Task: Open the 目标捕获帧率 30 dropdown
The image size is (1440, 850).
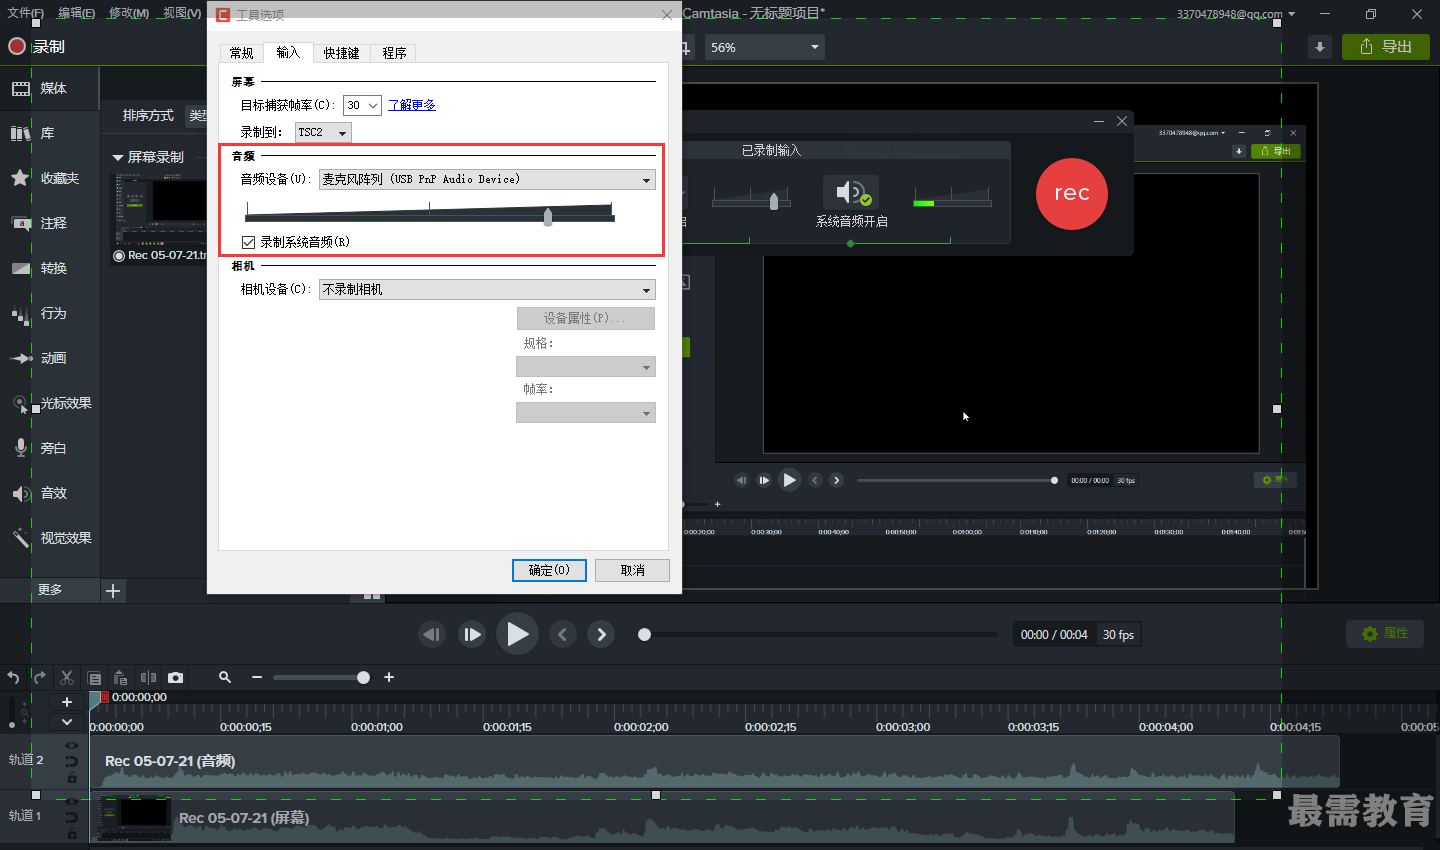Action: coord(362,105)
